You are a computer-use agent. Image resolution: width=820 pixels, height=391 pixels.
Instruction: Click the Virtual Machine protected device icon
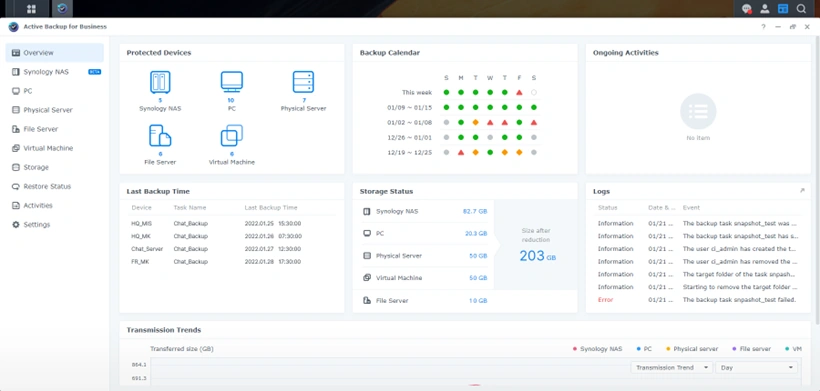pyautogui.click(x=231, y=136)
